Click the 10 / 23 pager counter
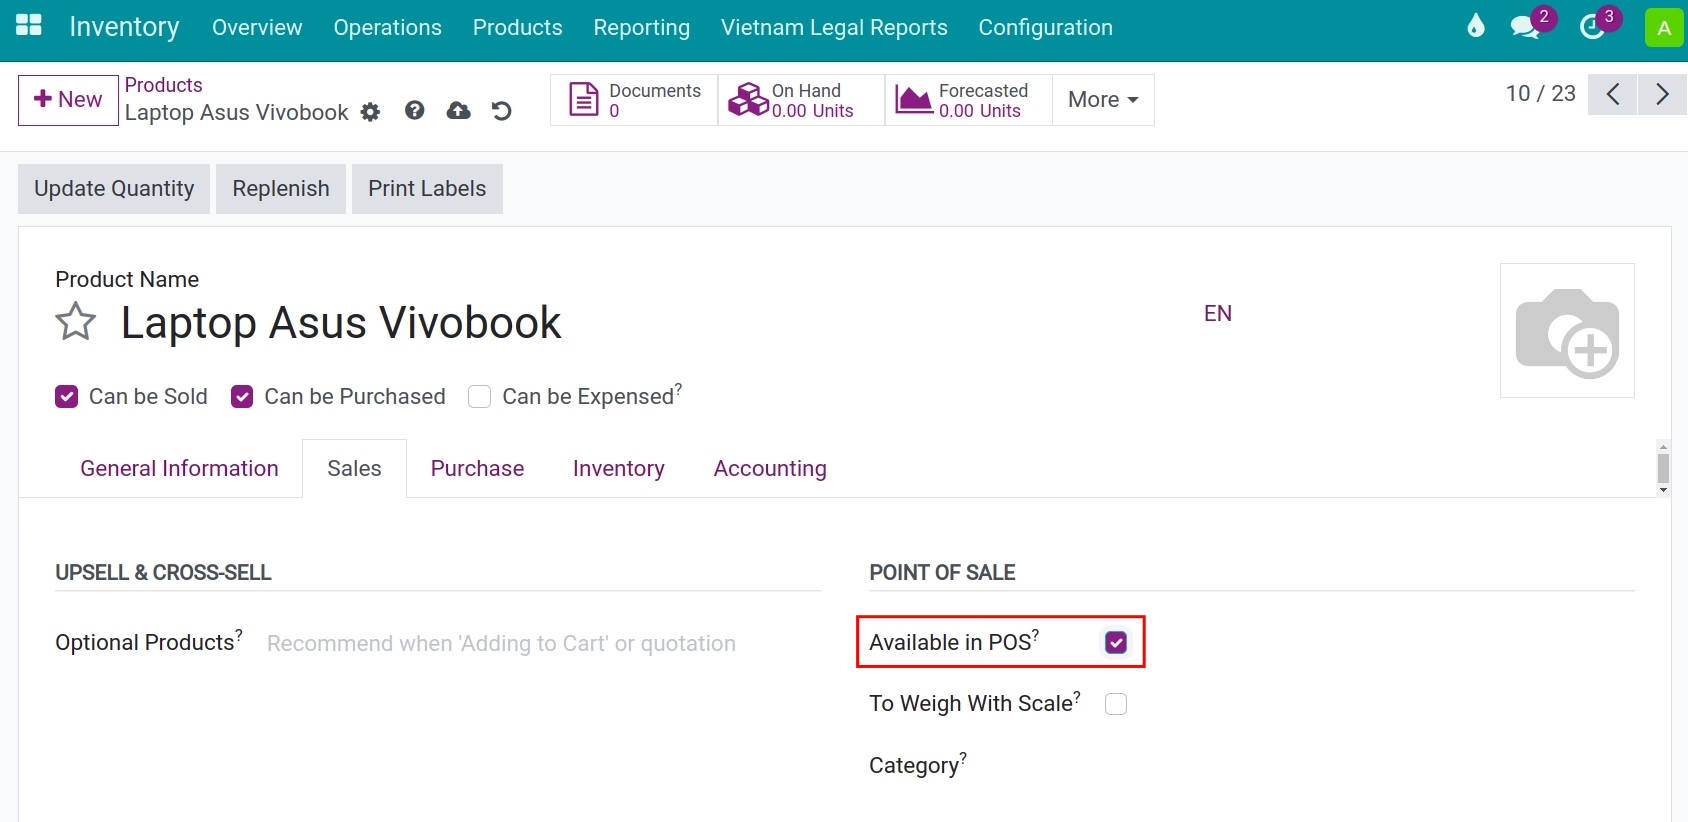 tap(1541, 94)
